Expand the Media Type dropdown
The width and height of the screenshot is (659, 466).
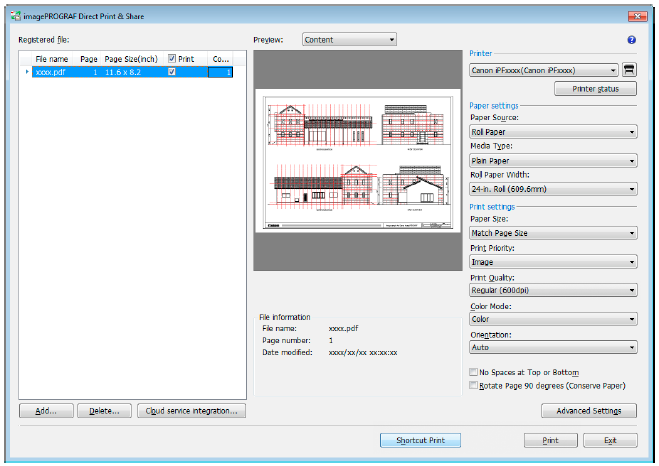552,160
